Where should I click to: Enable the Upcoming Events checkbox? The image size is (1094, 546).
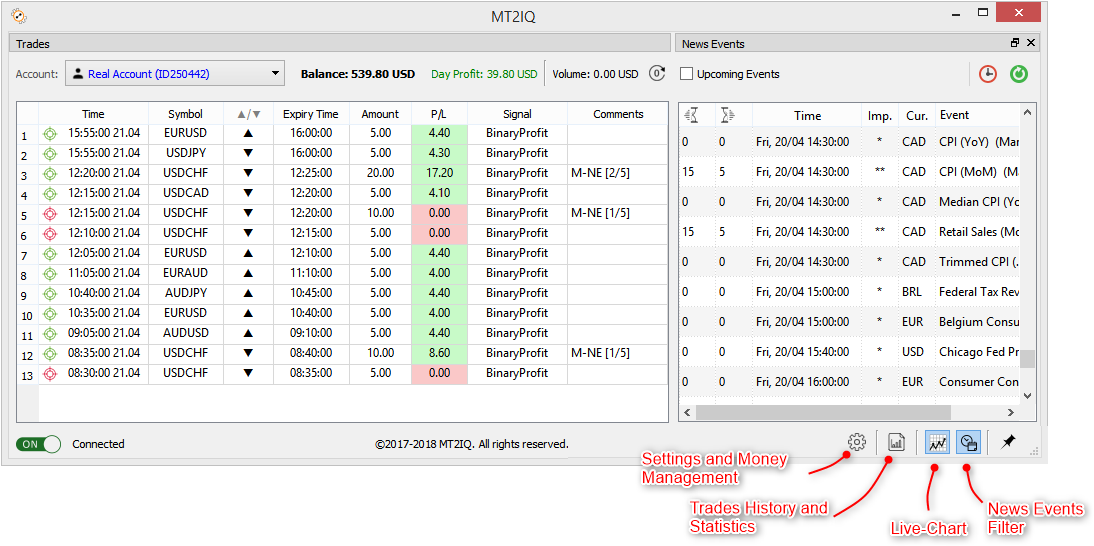point(687,74)
